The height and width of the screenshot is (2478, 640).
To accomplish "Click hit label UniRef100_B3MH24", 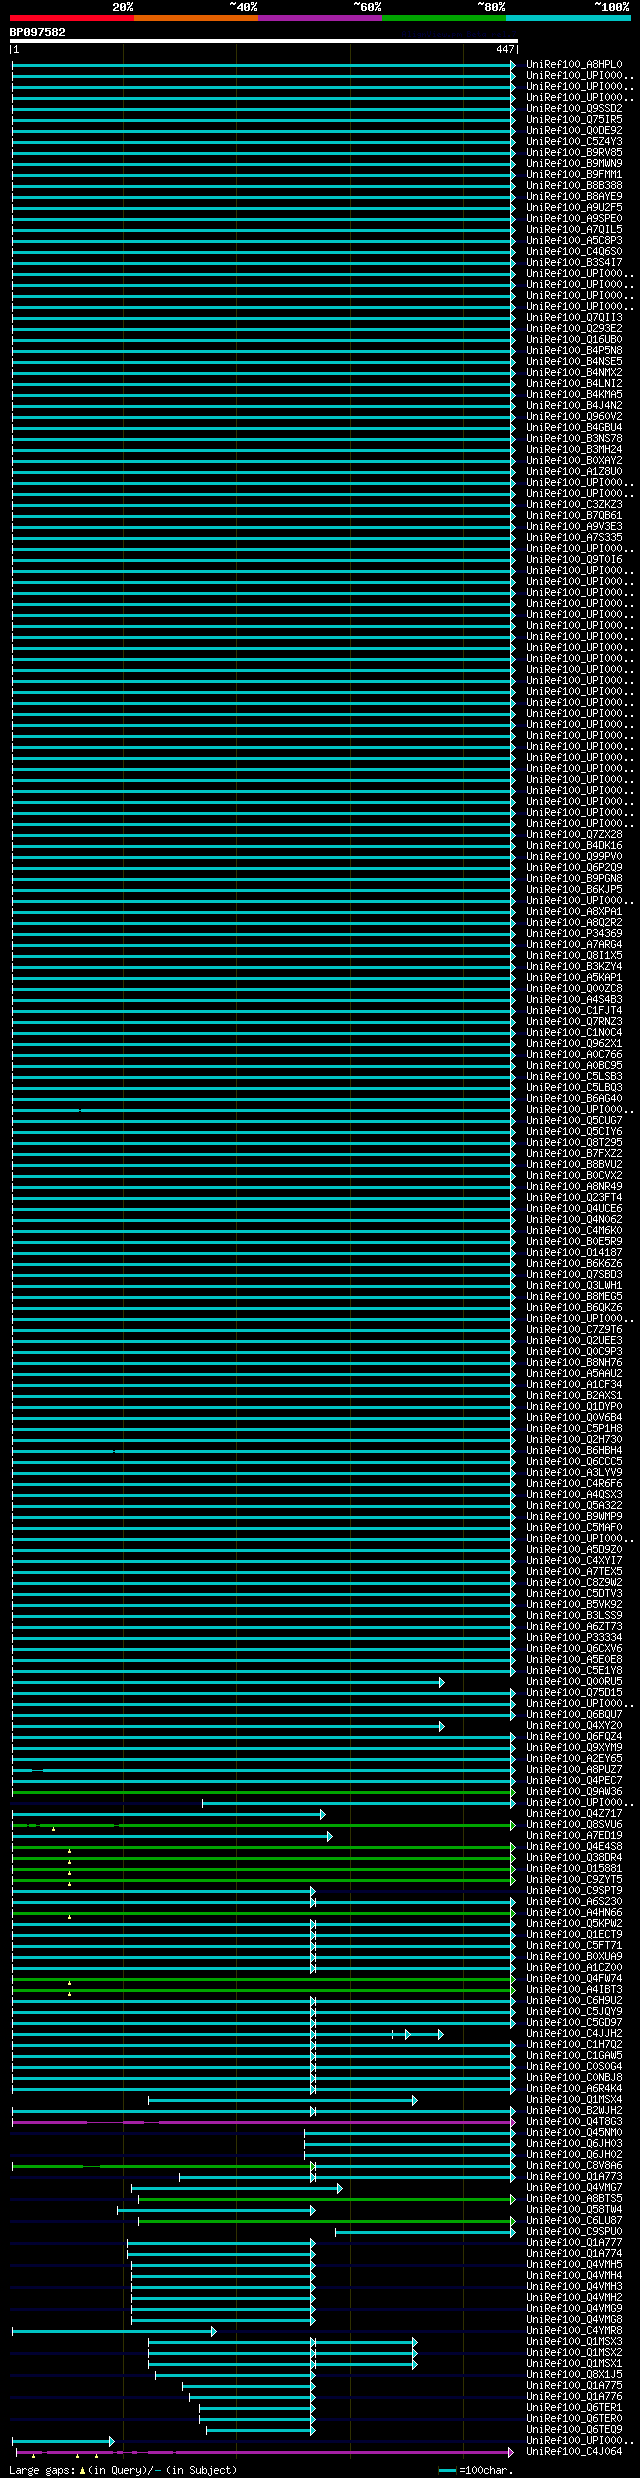I will [574, 450].
